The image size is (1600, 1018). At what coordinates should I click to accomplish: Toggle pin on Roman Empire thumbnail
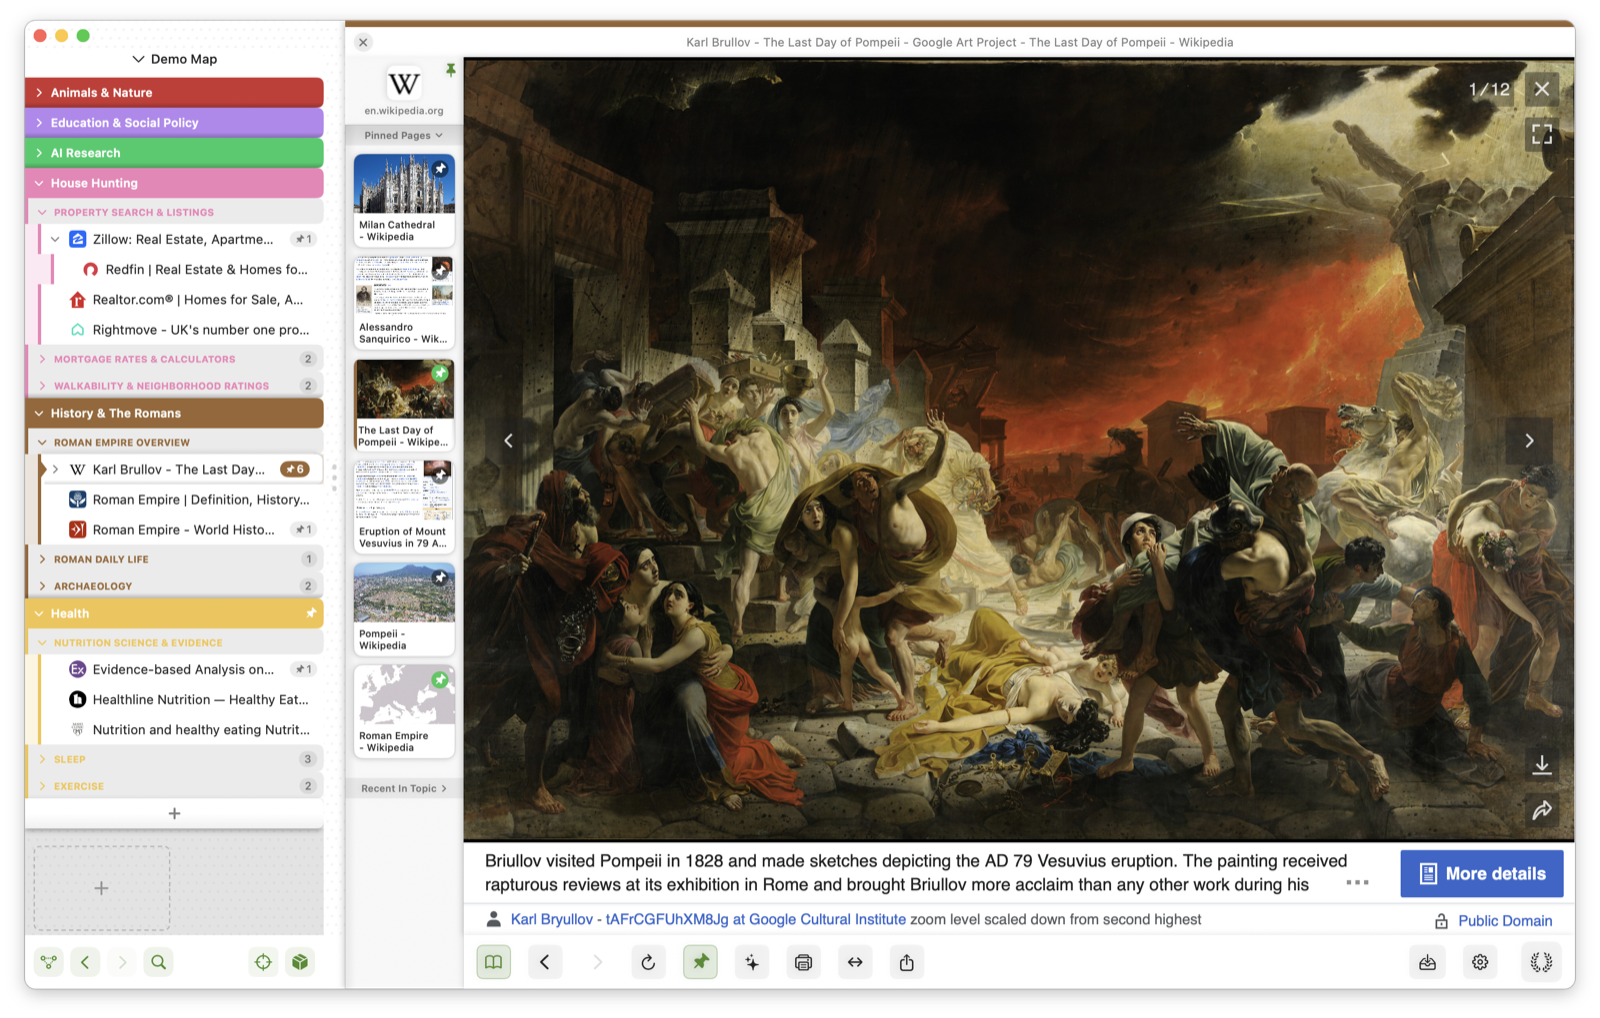[440, 680]
